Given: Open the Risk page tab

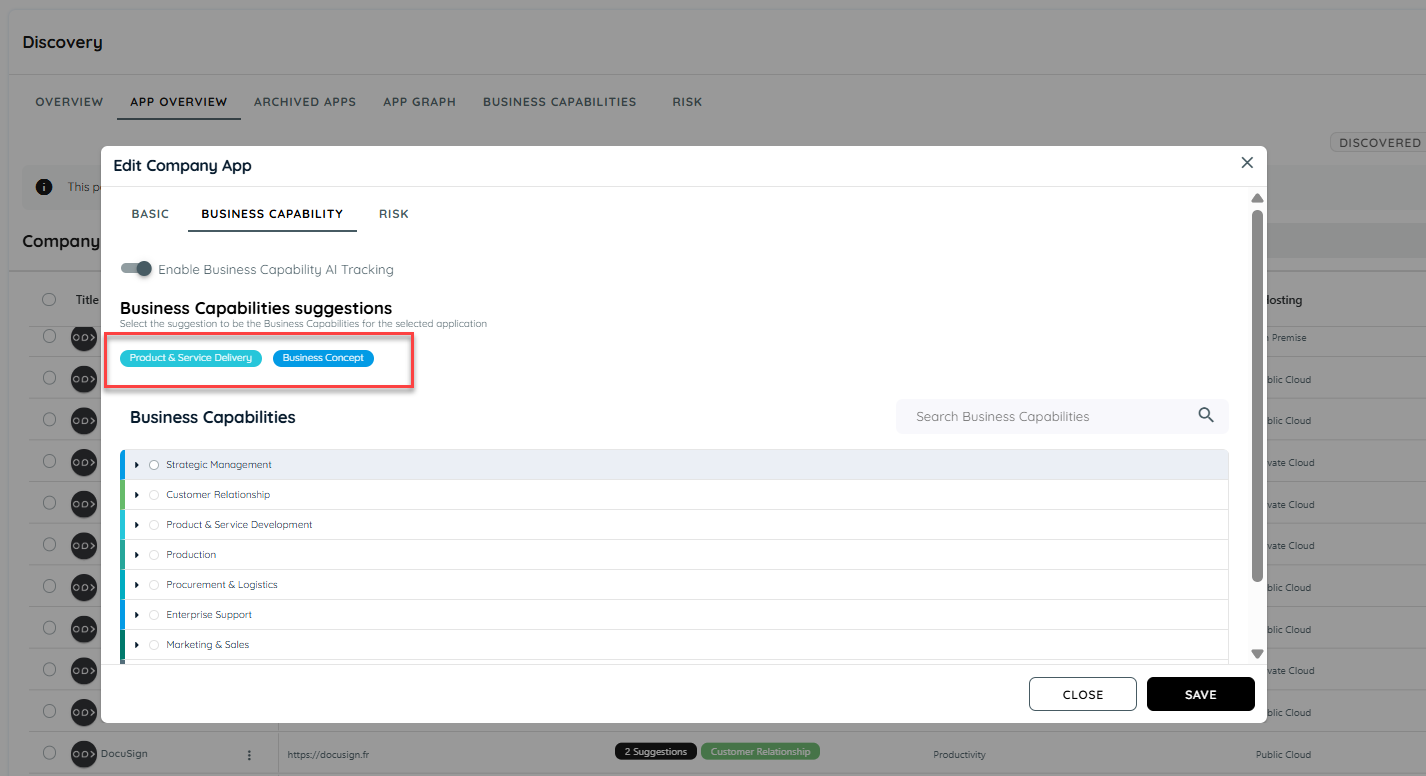Looking at the screenshot, I should (687, 102).
